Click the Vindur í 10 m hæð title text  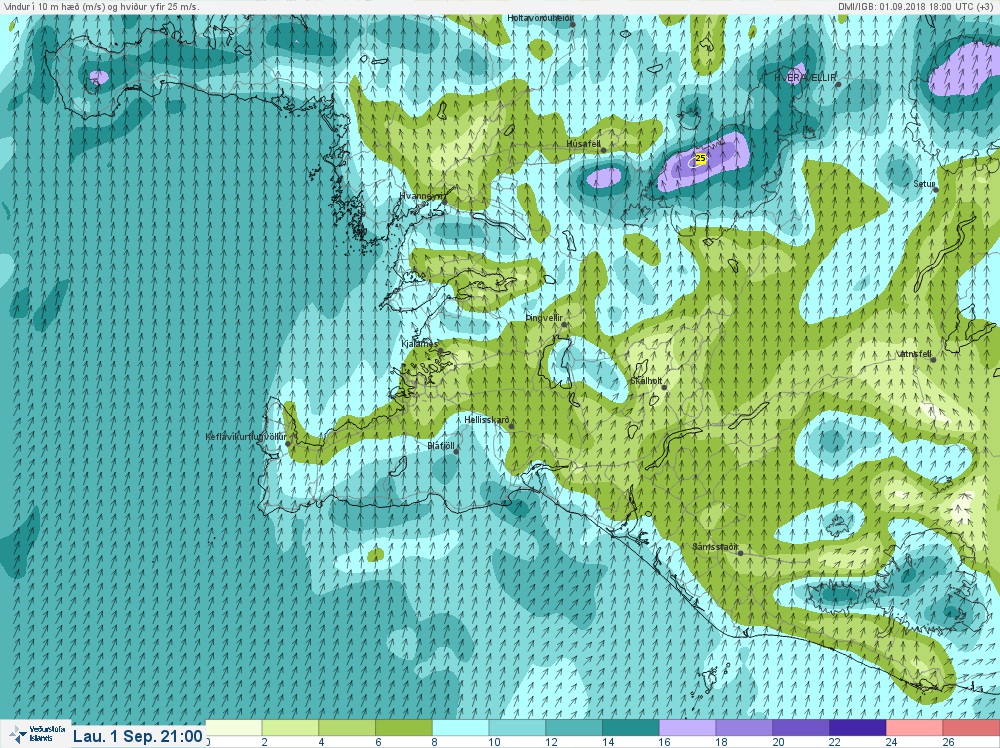pos(101,6)
